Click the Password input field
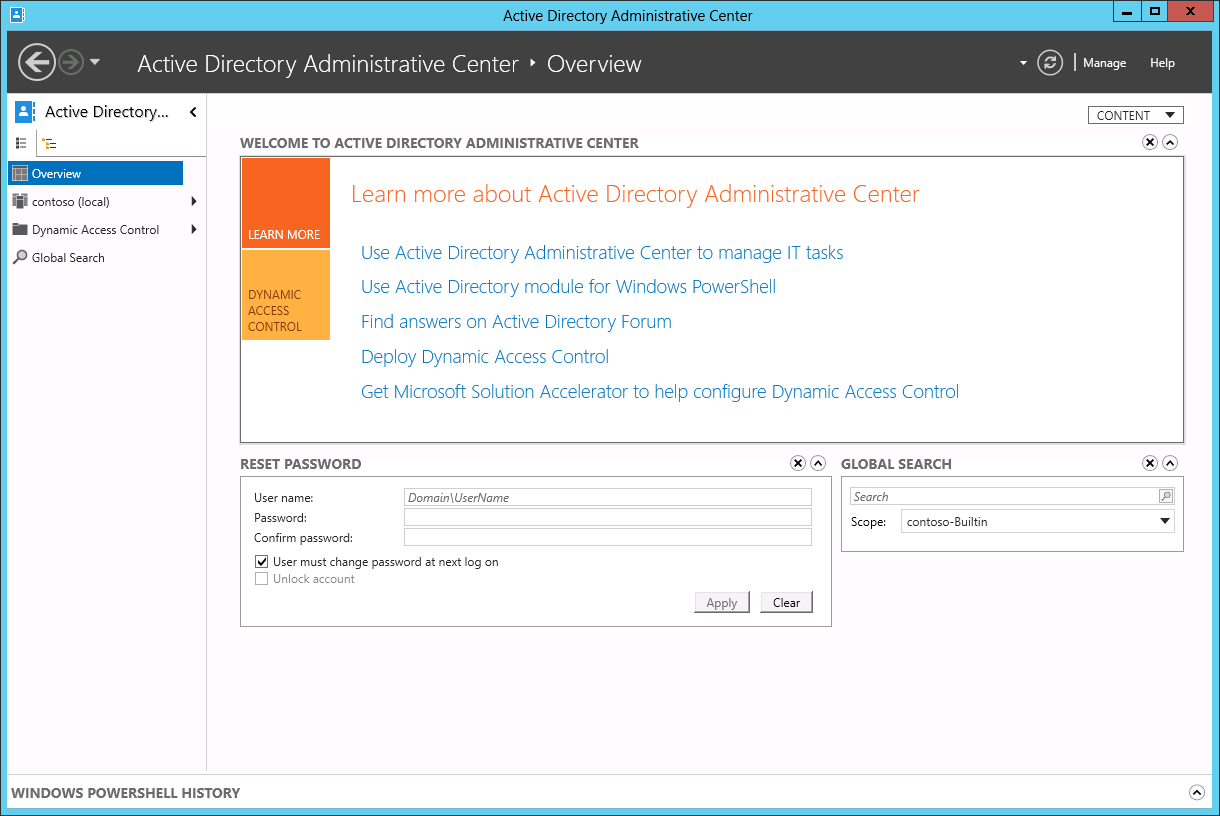Screen dimensions: 1220x816 pyautogui.click(x=608, y=517)
